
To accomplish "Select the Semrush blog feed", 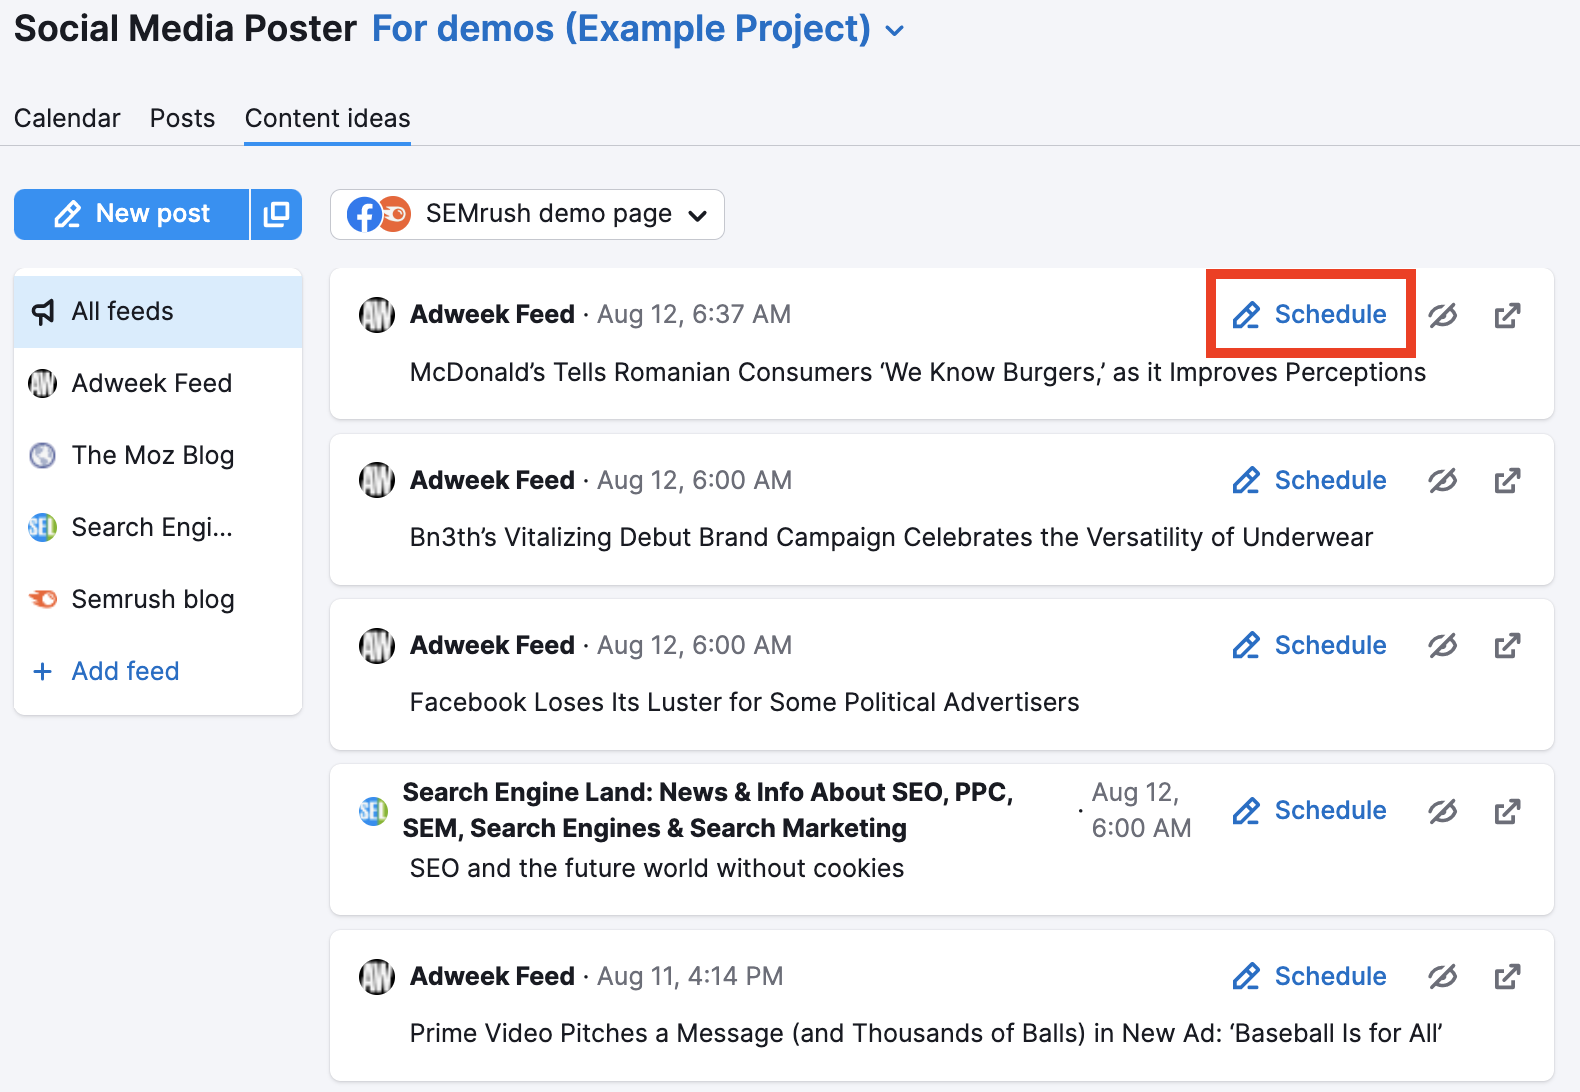I will tap(152, 599).
